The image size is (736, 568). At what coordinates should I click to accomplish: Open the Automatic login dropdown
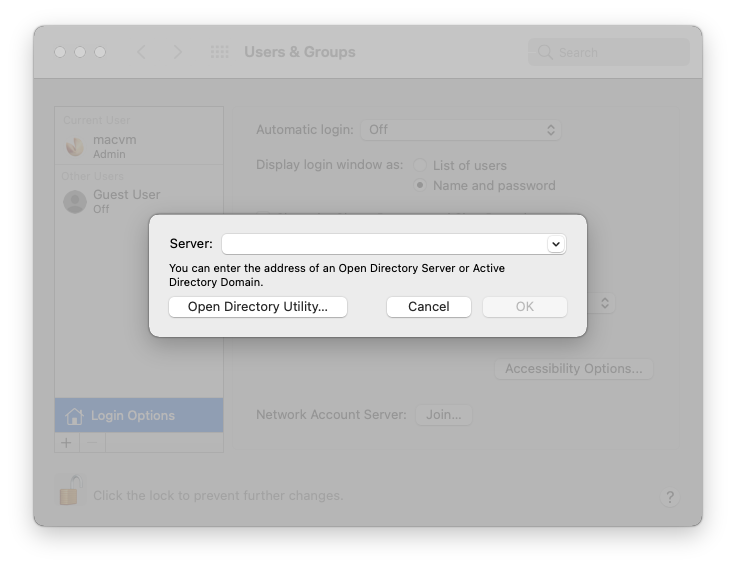(461, 130)
